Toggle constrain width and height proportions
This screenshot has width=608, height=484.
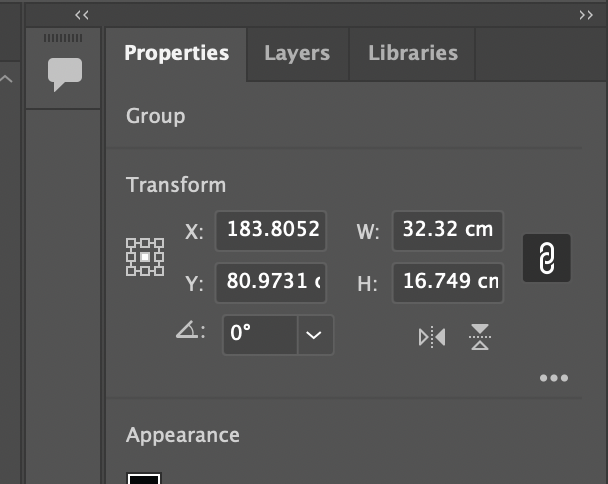(x=546, y=259)
